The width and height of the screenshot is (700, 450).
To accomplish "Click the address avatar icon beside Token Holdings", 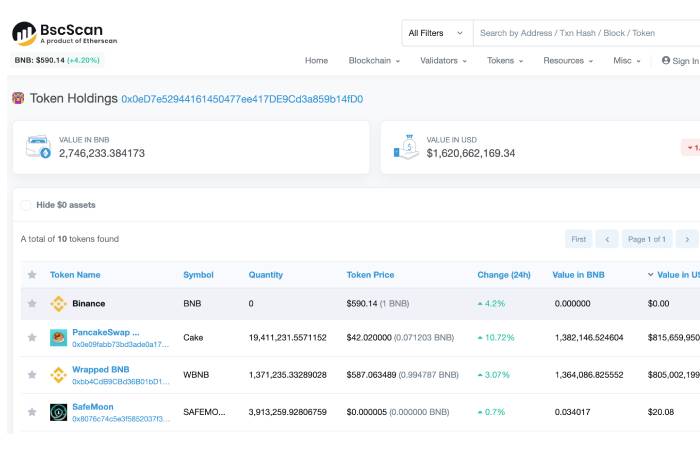I will pos(18,98).
